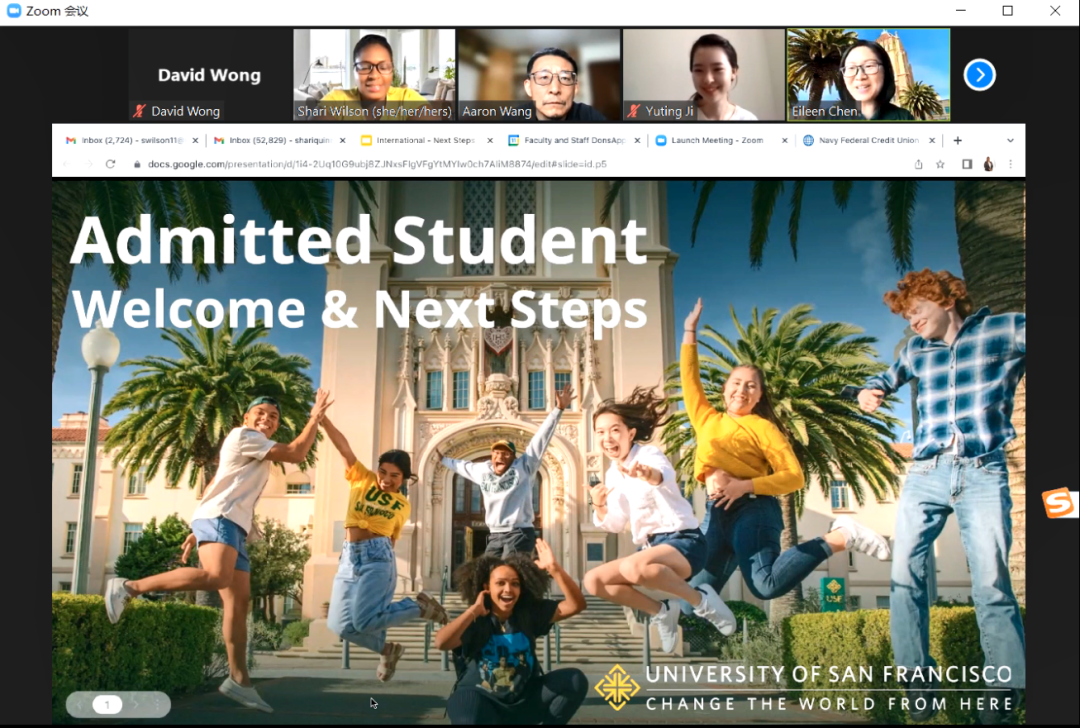Click David Wong's muted microphone icon
The height and width of the screenshot is (728, 1080).
tap(140, 111)
